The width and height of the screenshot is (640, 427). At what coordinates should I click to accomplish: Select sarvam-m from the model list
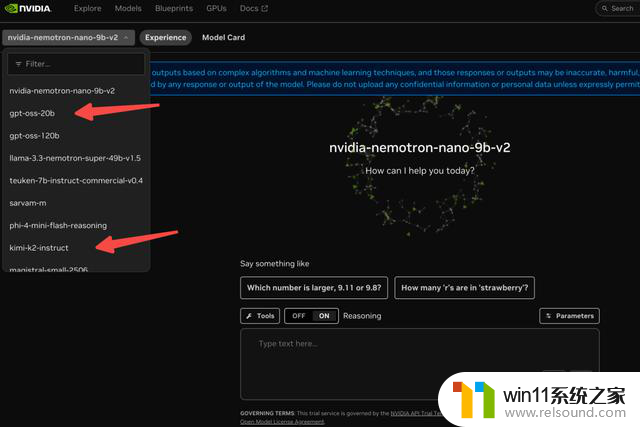click(76, 203)
